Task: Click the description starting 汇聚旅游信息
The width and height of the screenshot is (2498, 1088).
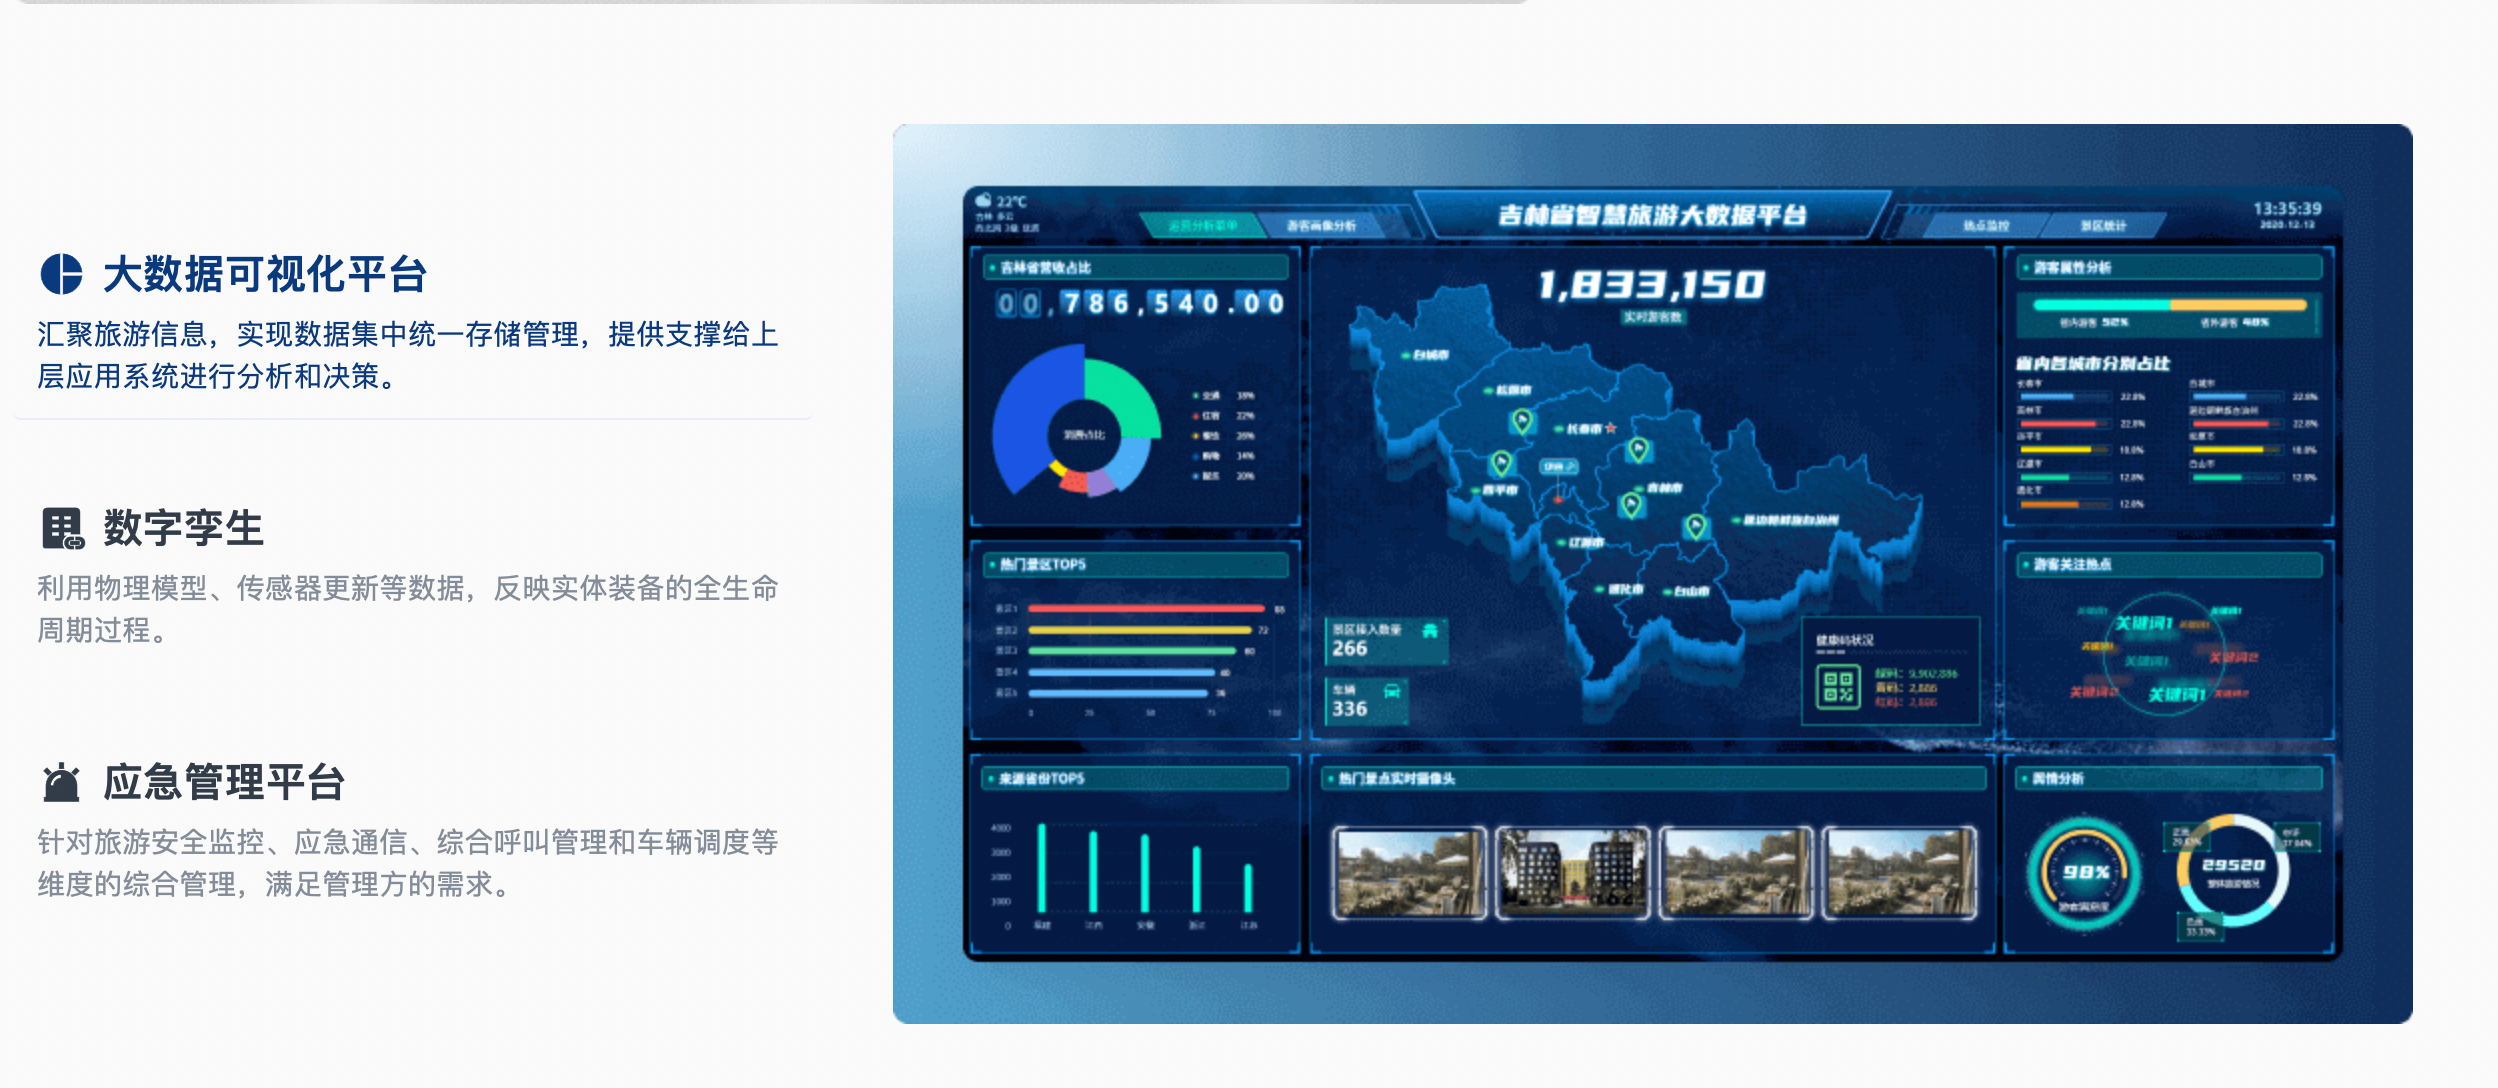Action: (x=408, y=355)
